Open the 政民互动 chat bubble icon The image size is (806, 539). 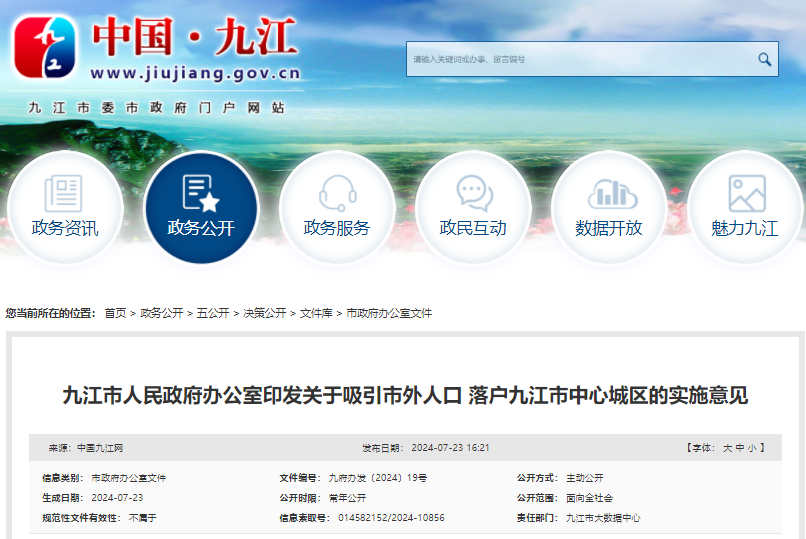[x=473, y=194]
